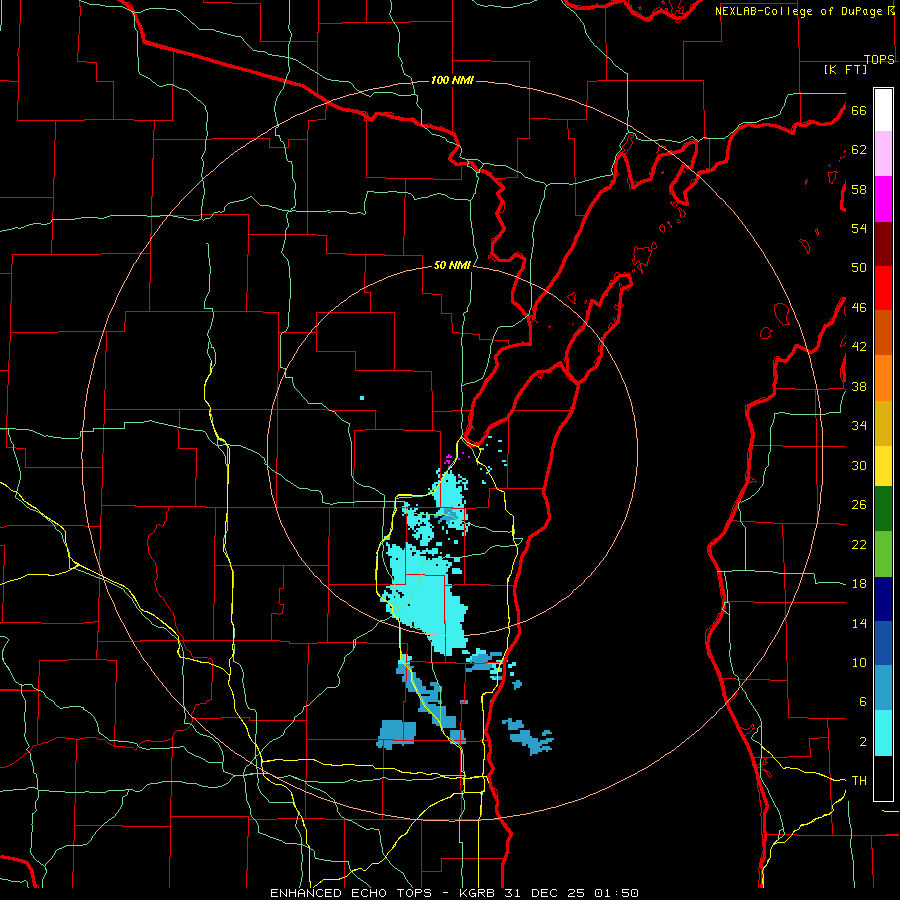Click the "NEXLAB-College of DuPage" text
The height and width of the screenshot is (900, 900).
click(x=798, y=11)
